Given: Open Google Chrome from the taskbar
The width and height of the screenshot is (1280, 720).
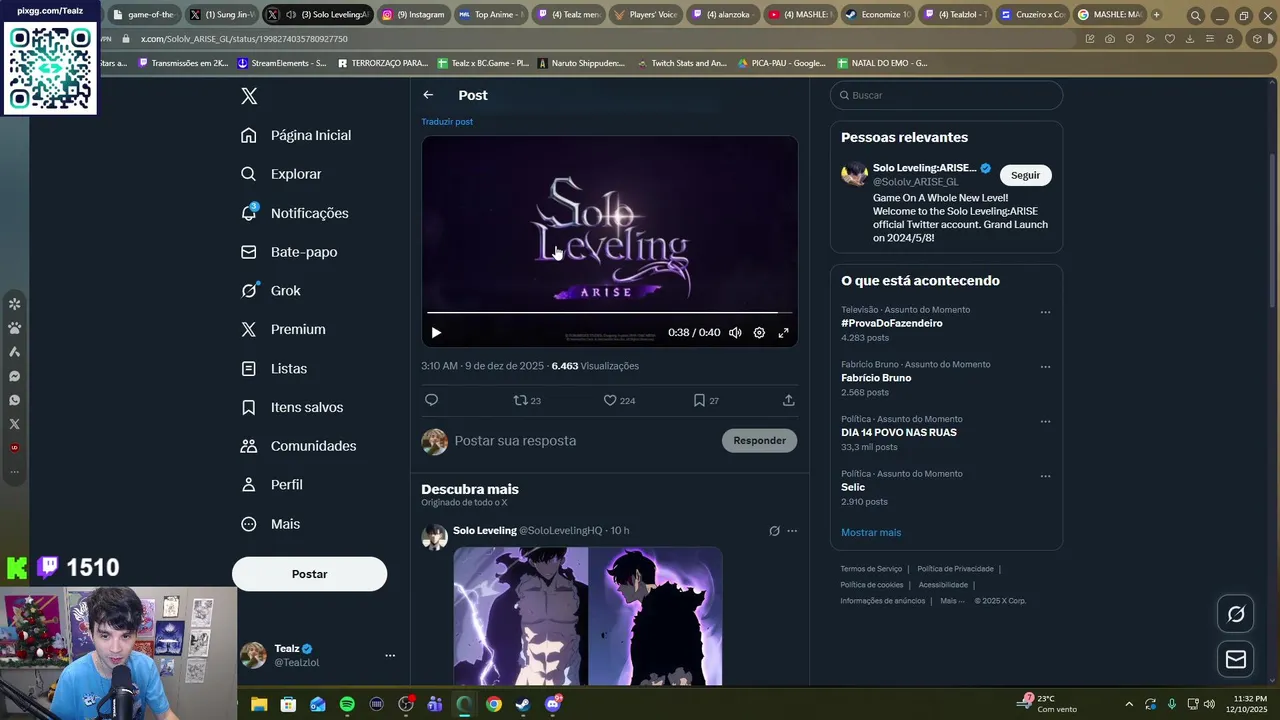Looking at the screenshot, I should tap(494, 704).
